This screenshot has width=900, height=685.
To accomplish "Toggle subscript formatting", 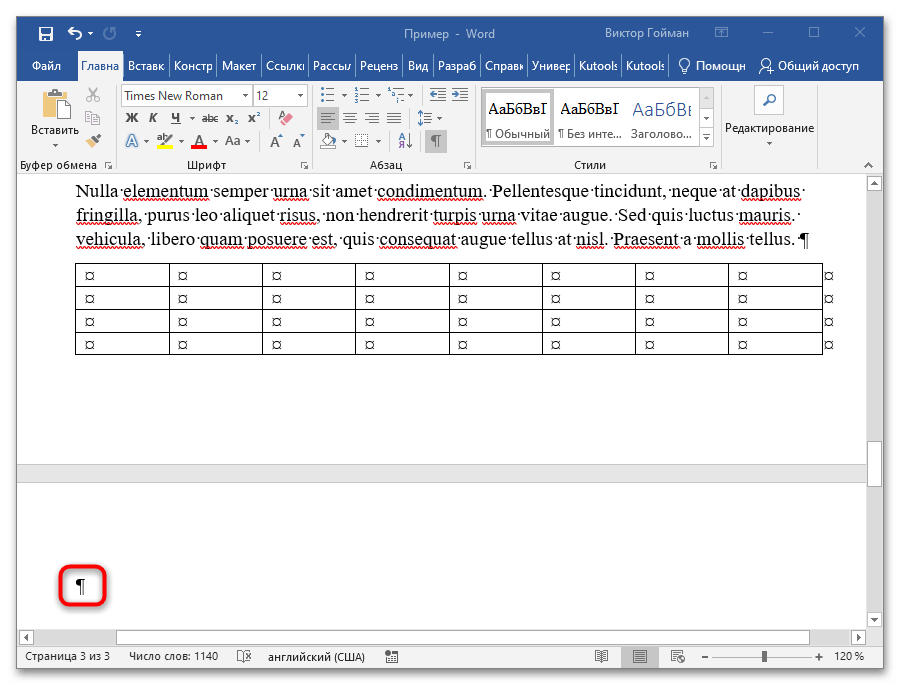I will pos(232,118).
